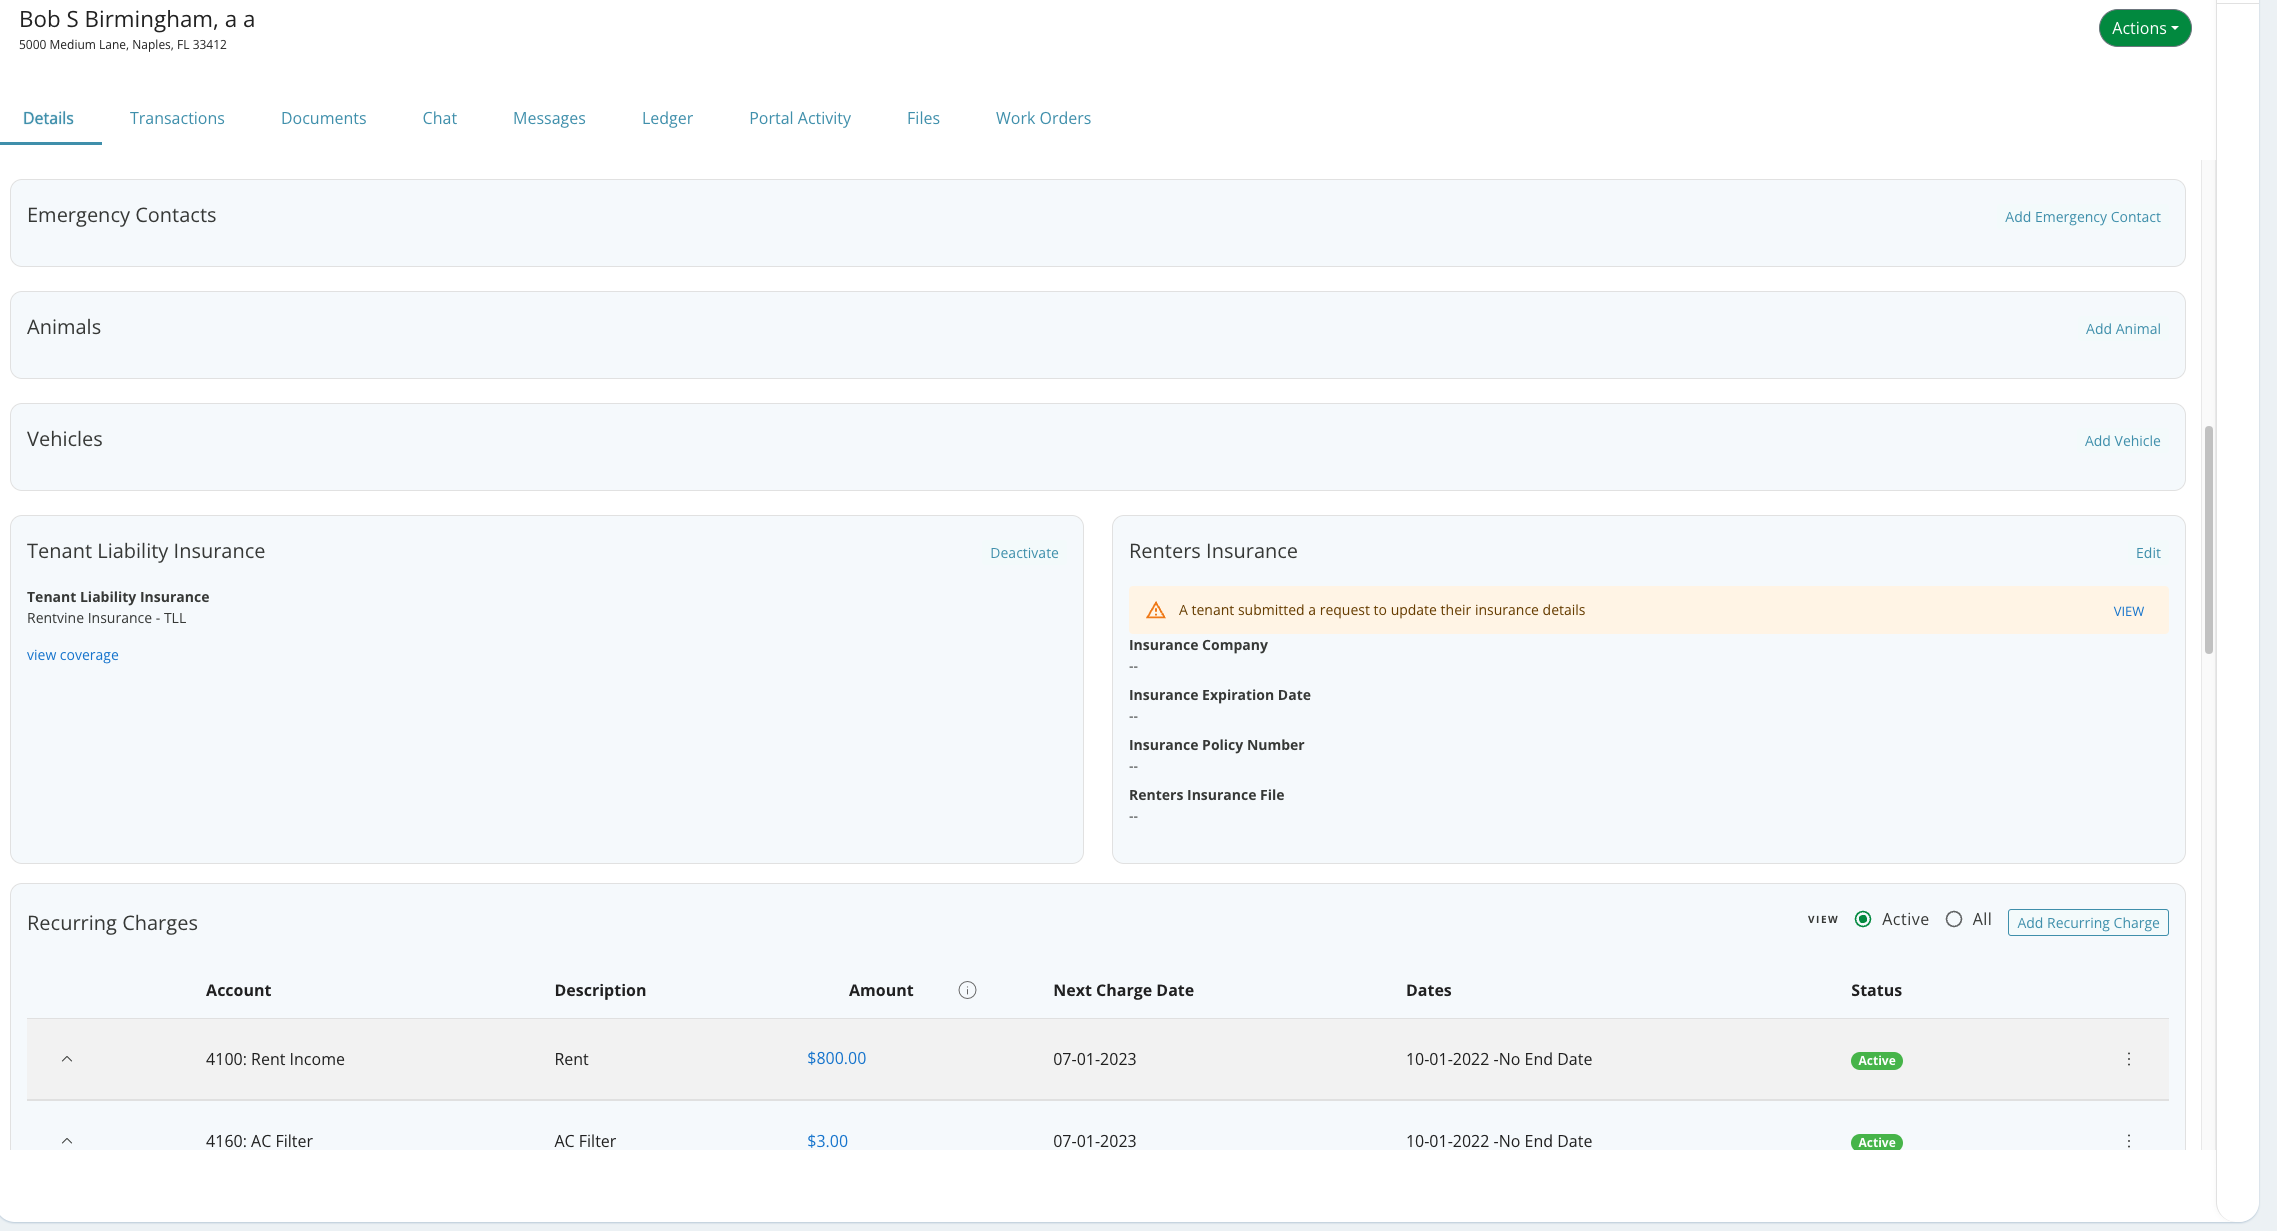View tenant's insurance update request
Image resolution: width=2277 pixels, height=1231 pixels.
tap(2128, 611)
